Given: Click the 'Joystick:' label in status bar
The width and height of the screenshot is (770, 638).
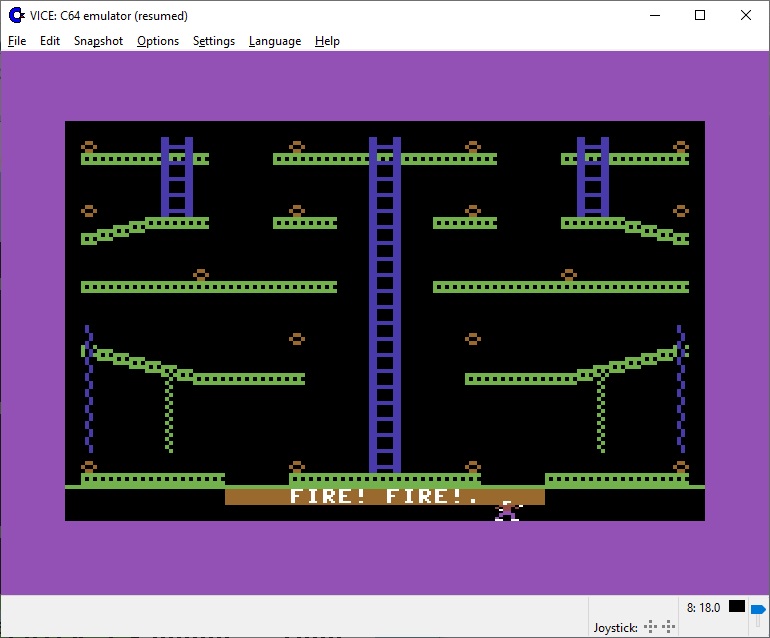Looking at the screenshot, I should 615,628.
